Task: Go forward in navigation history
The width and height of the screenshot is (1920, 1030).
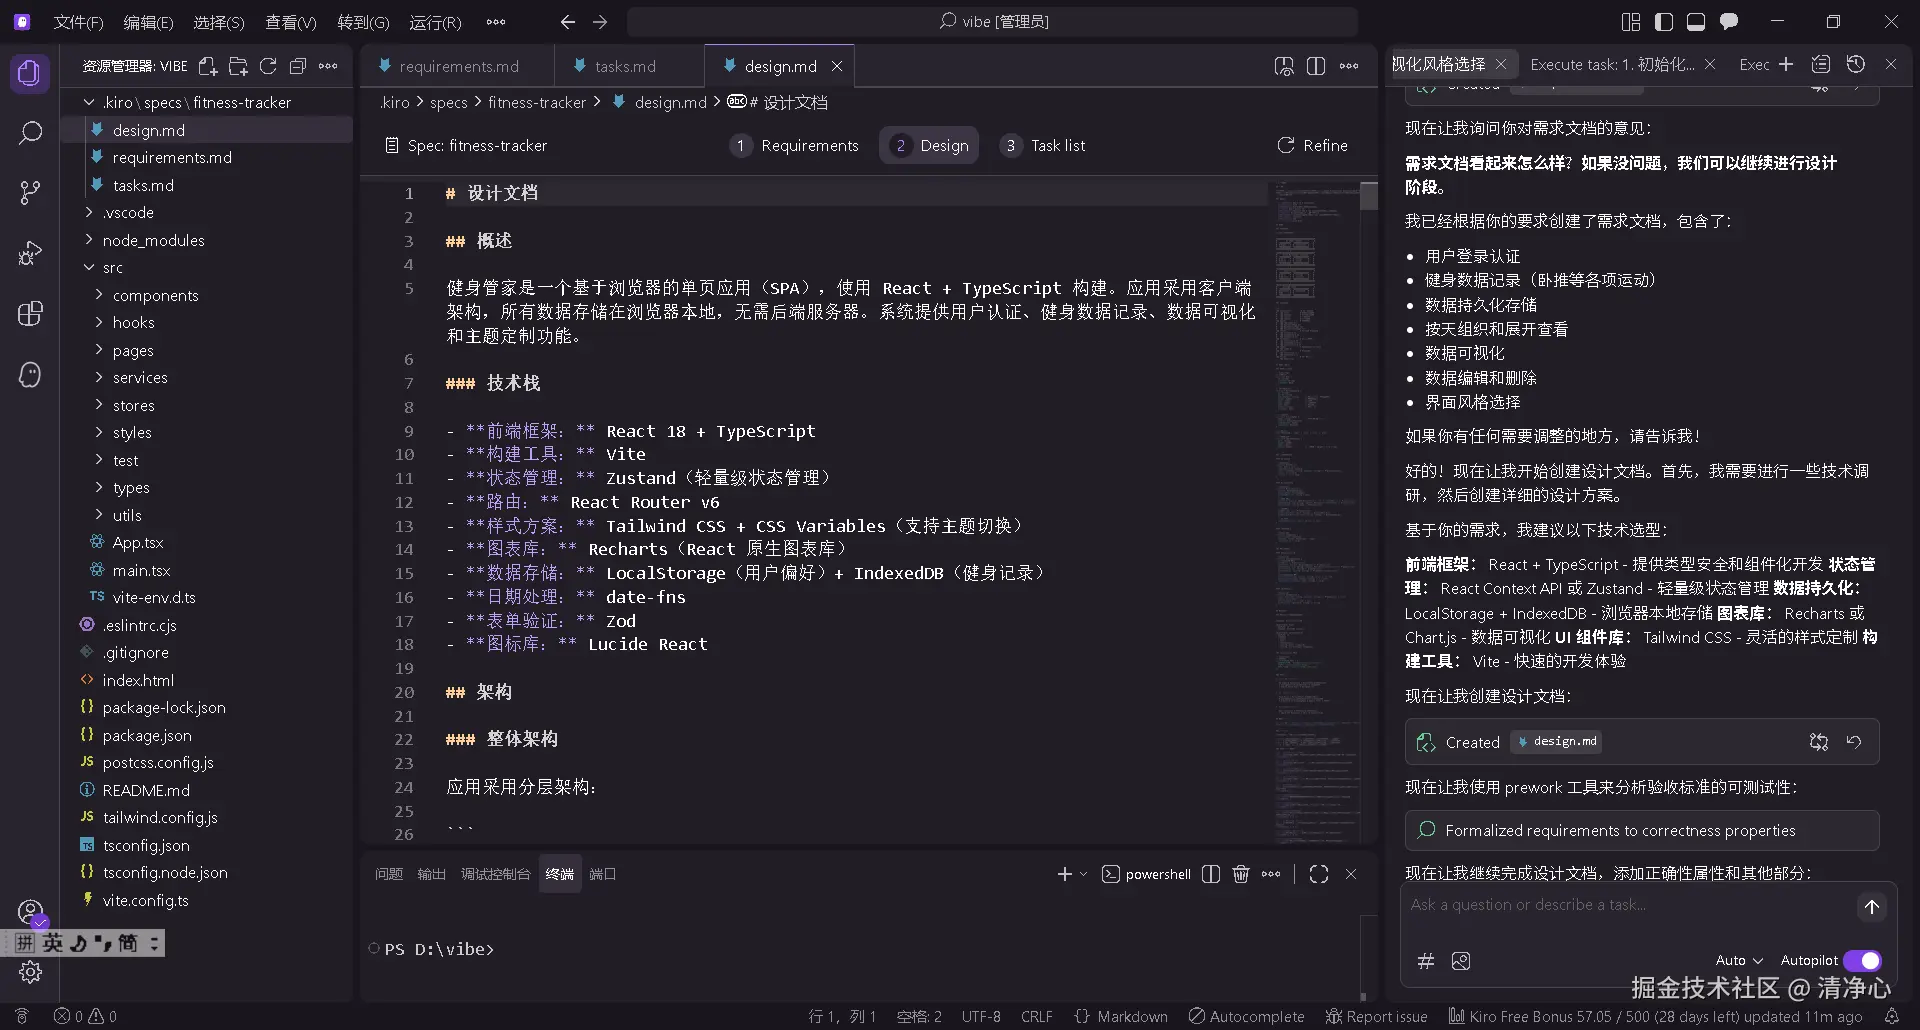Action: coord(600,21)
